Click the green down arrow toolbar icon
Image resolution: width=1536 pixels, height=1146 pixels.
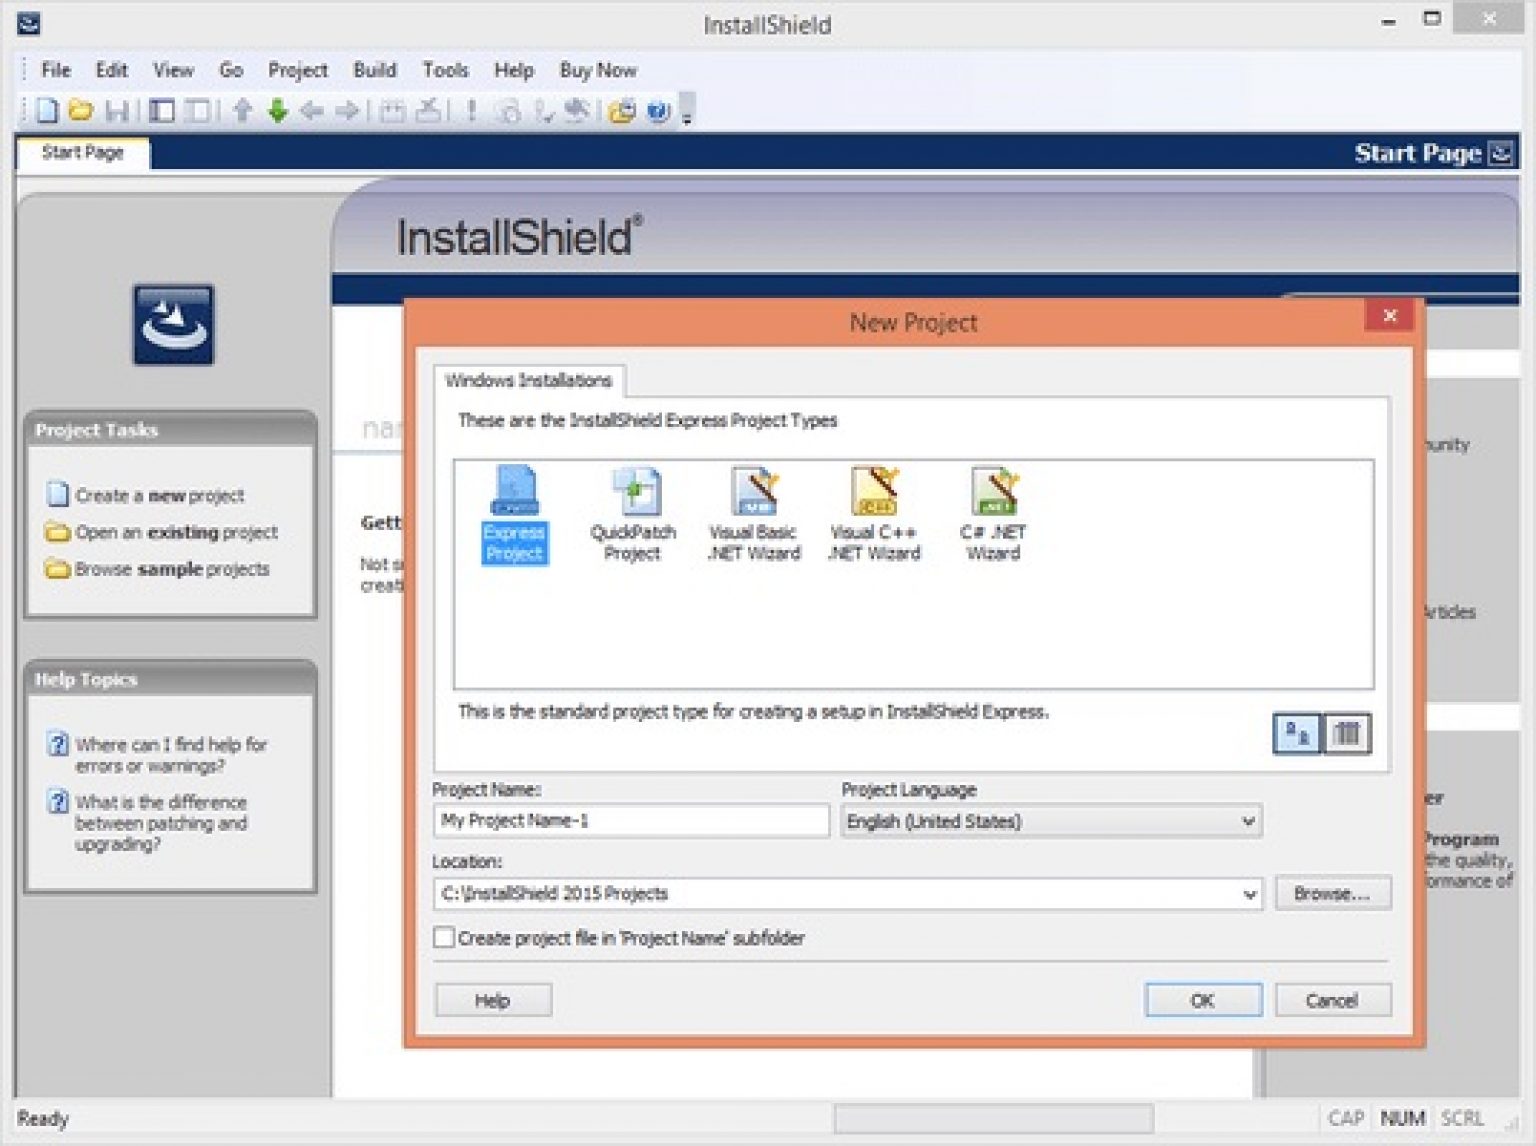(278, 111)
